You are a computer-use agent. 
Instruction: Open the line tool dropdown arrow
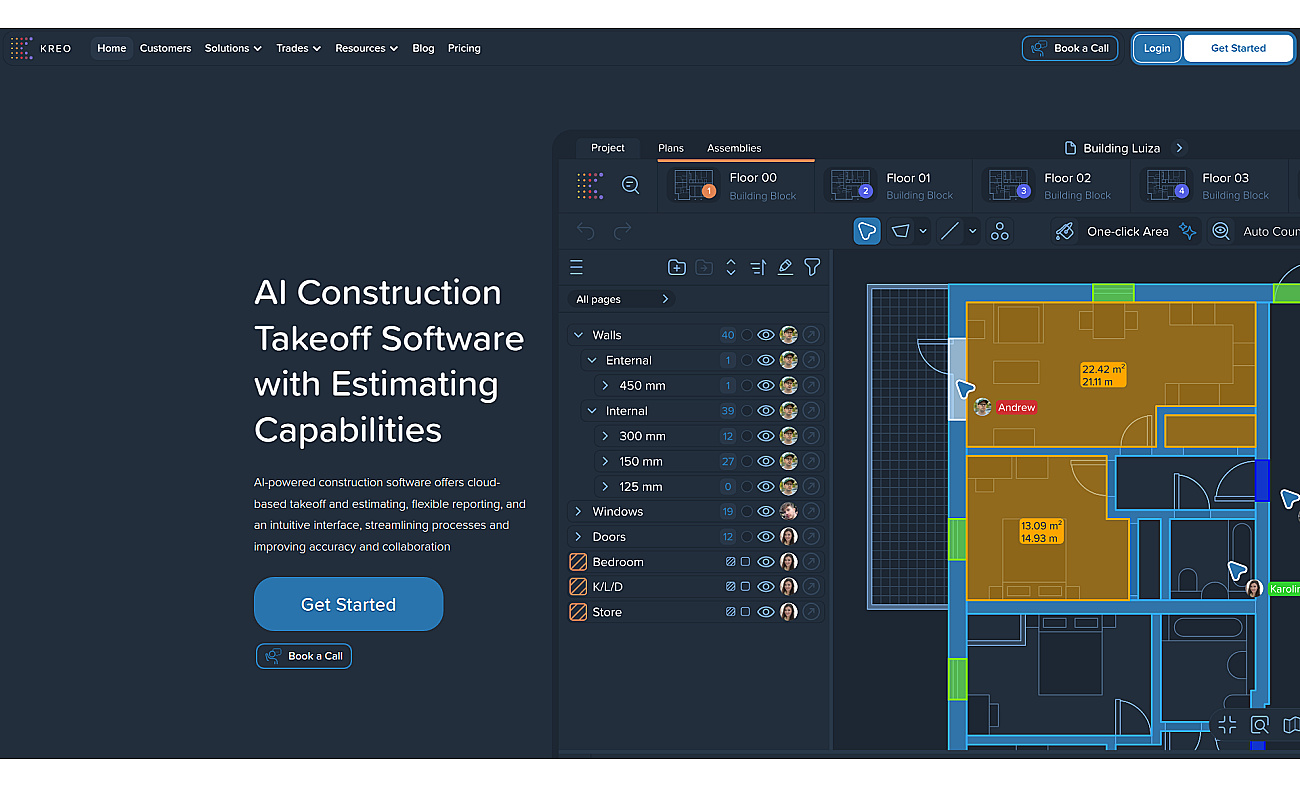tap(972, 231)
